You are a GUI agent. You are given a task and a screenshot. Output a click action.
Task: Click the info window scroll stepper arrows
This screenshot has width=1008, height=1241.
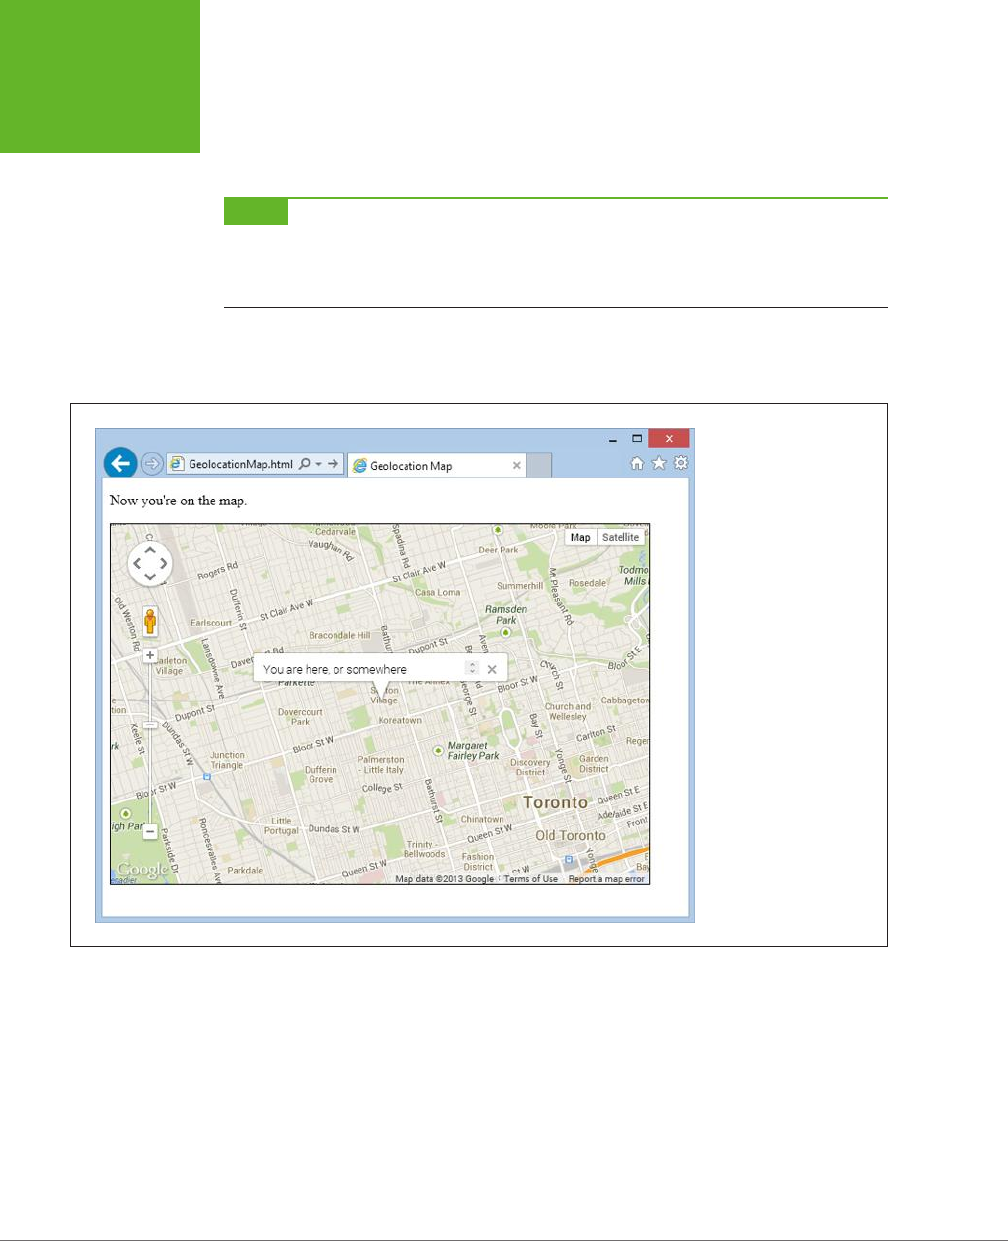click(x=473, y=668)
